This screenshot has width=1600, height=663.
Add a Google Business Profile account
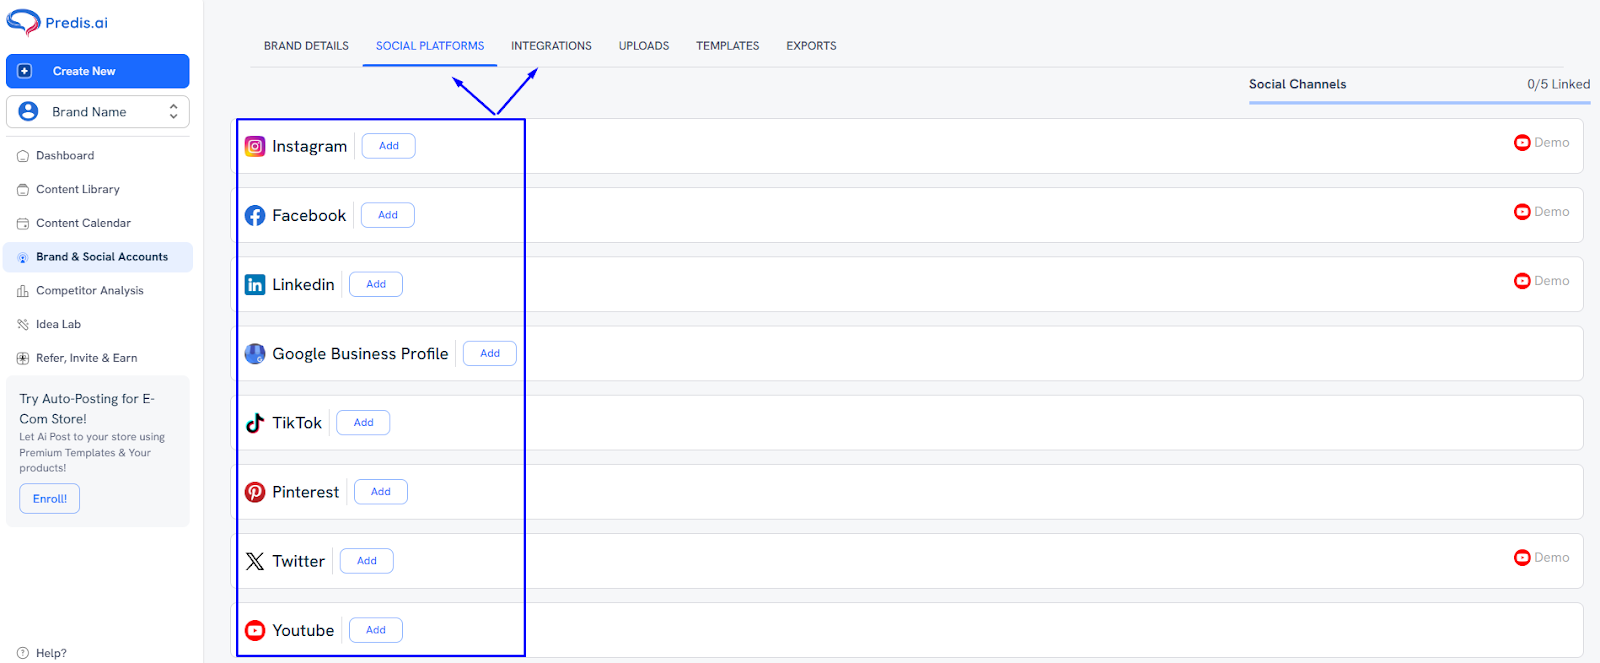[x=490, y=353]
